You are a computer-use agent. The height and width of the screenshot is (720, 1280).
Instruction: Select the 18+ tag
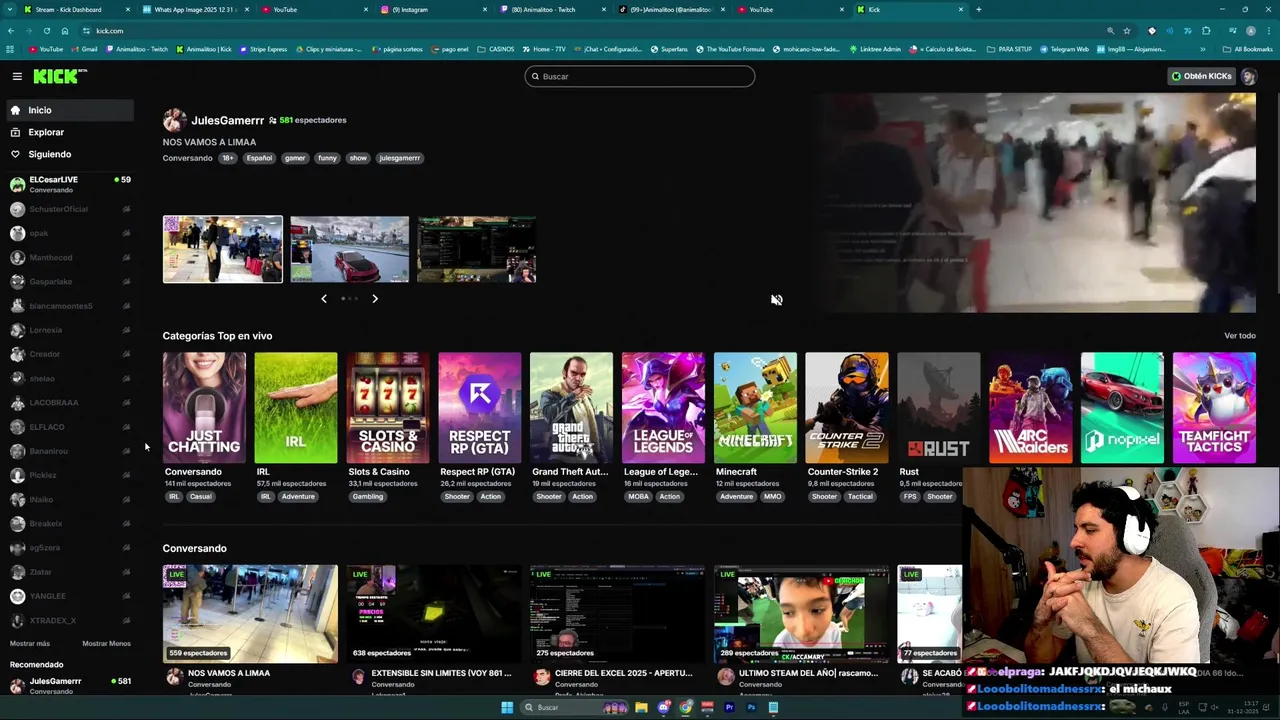pyautogui.click(x=228, y=158)
